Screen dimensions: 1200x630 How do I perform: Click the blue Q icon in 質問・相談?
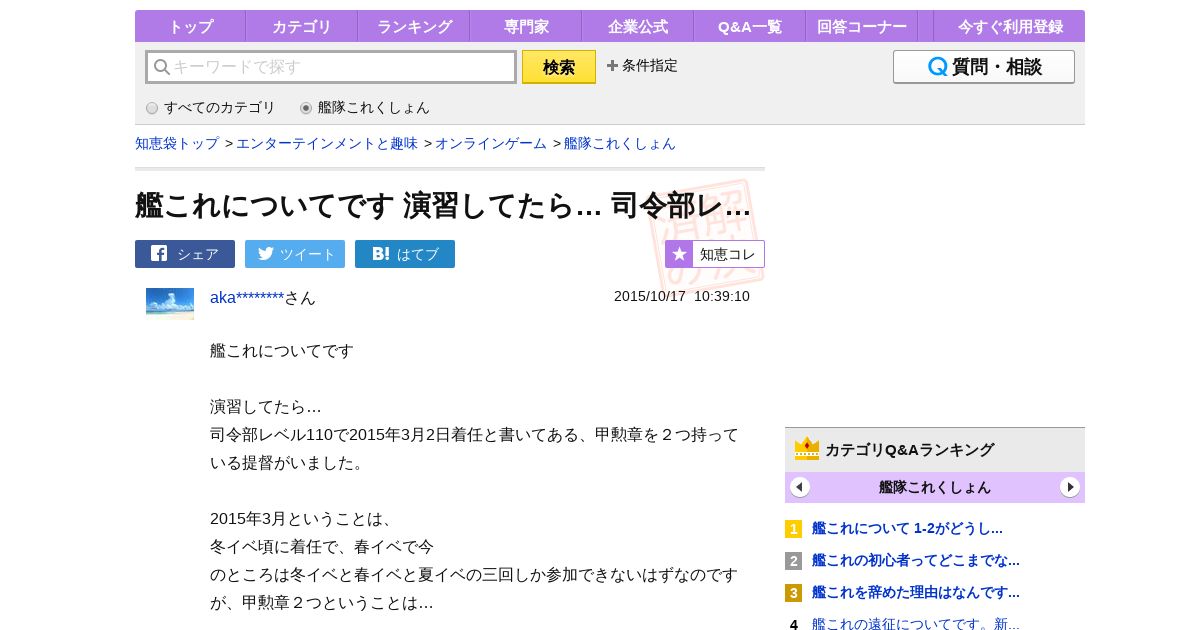937,67
